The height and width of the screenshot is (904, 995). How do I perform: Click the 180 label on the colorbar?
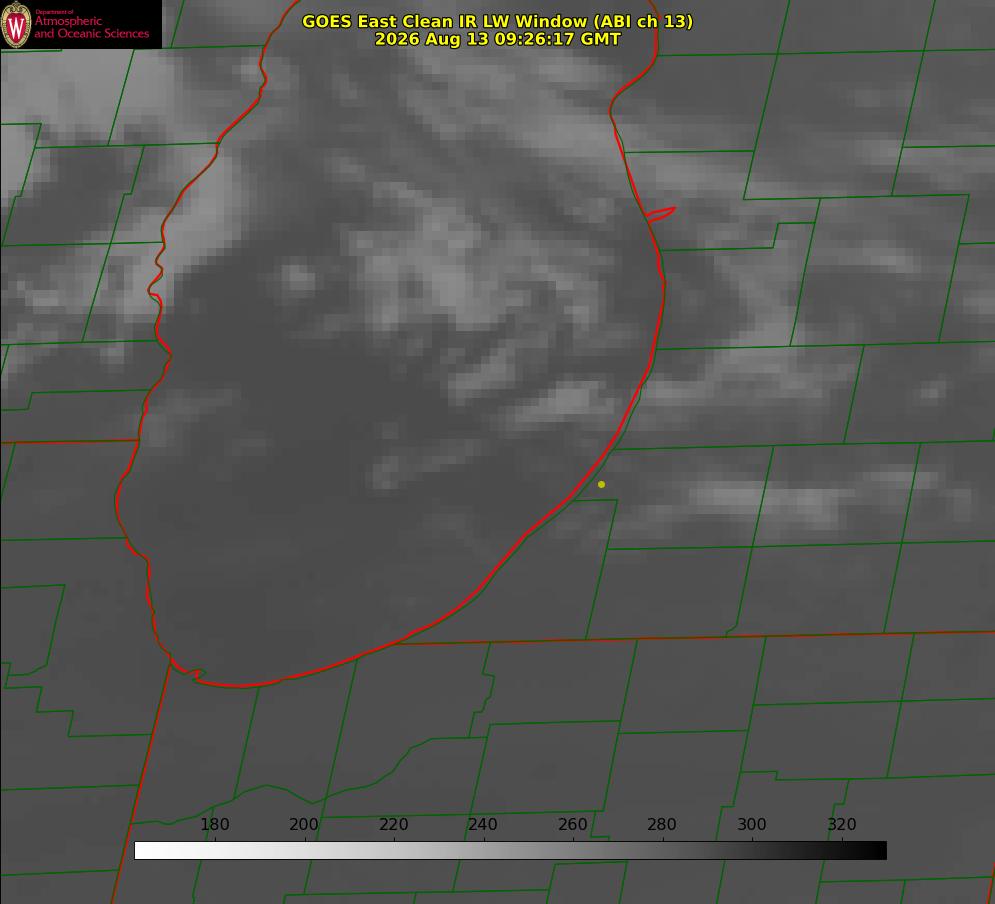(214, 824)
